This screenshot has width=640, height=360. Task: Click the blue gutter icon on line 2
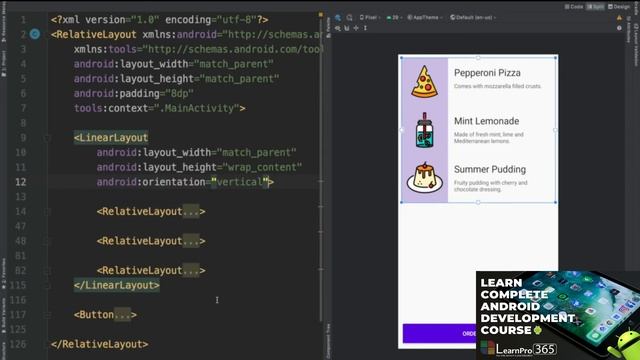coord(35,34)
